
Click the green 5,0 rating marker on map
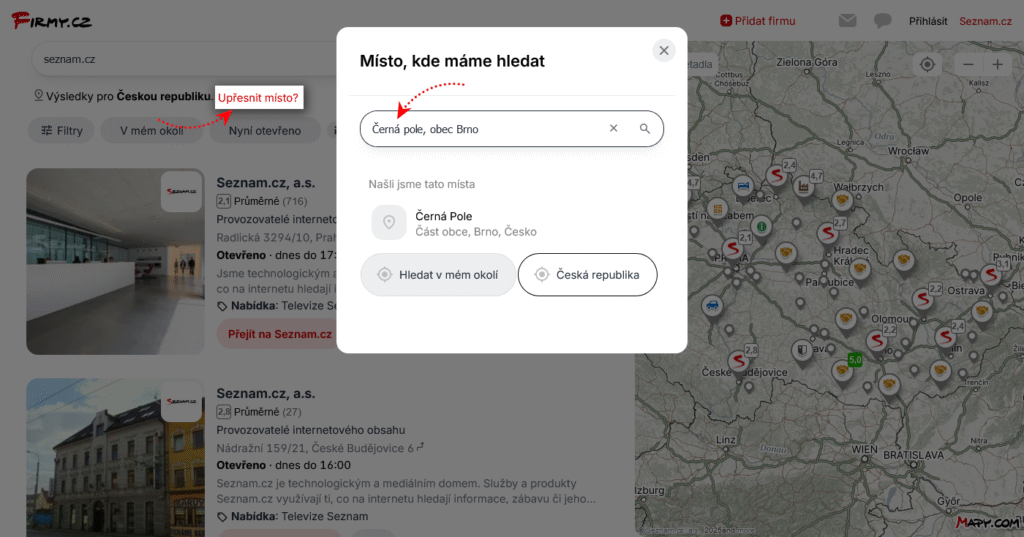[x=855, y=360]
